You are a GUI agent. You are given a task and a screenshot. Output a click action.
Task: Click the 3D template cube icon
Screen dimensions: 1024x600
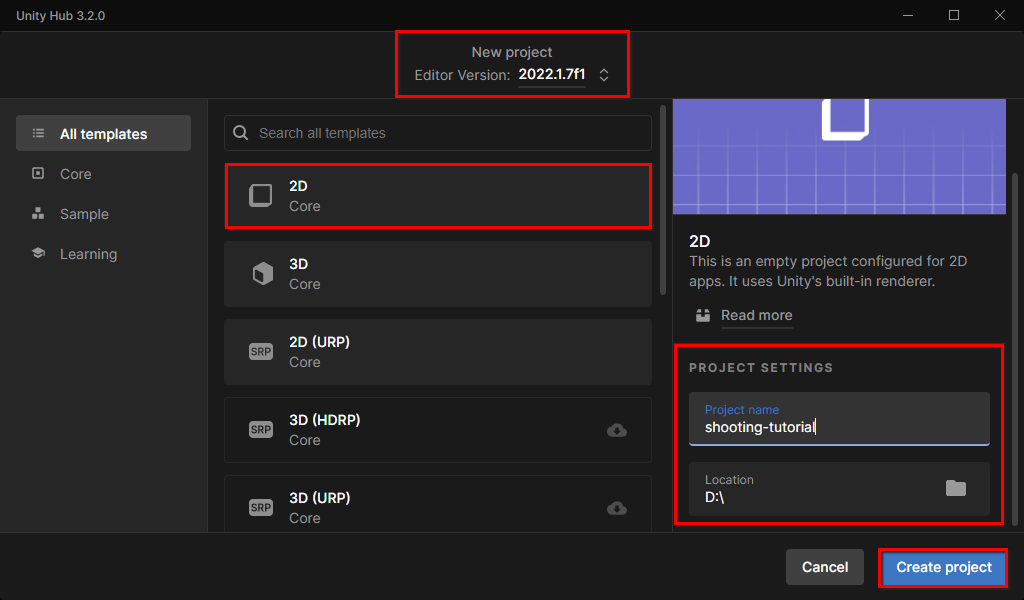(x=263, y=274)
